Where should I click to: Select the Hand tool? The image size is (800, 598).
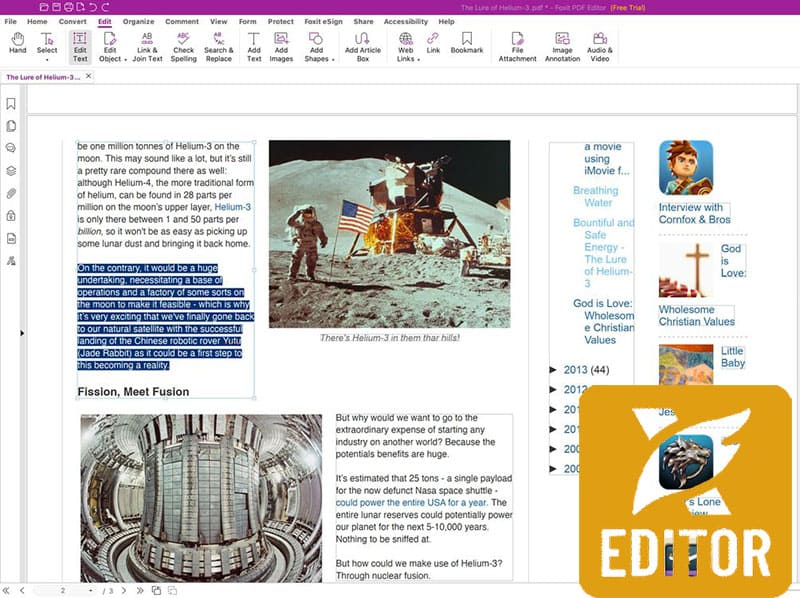pos(17,43)
